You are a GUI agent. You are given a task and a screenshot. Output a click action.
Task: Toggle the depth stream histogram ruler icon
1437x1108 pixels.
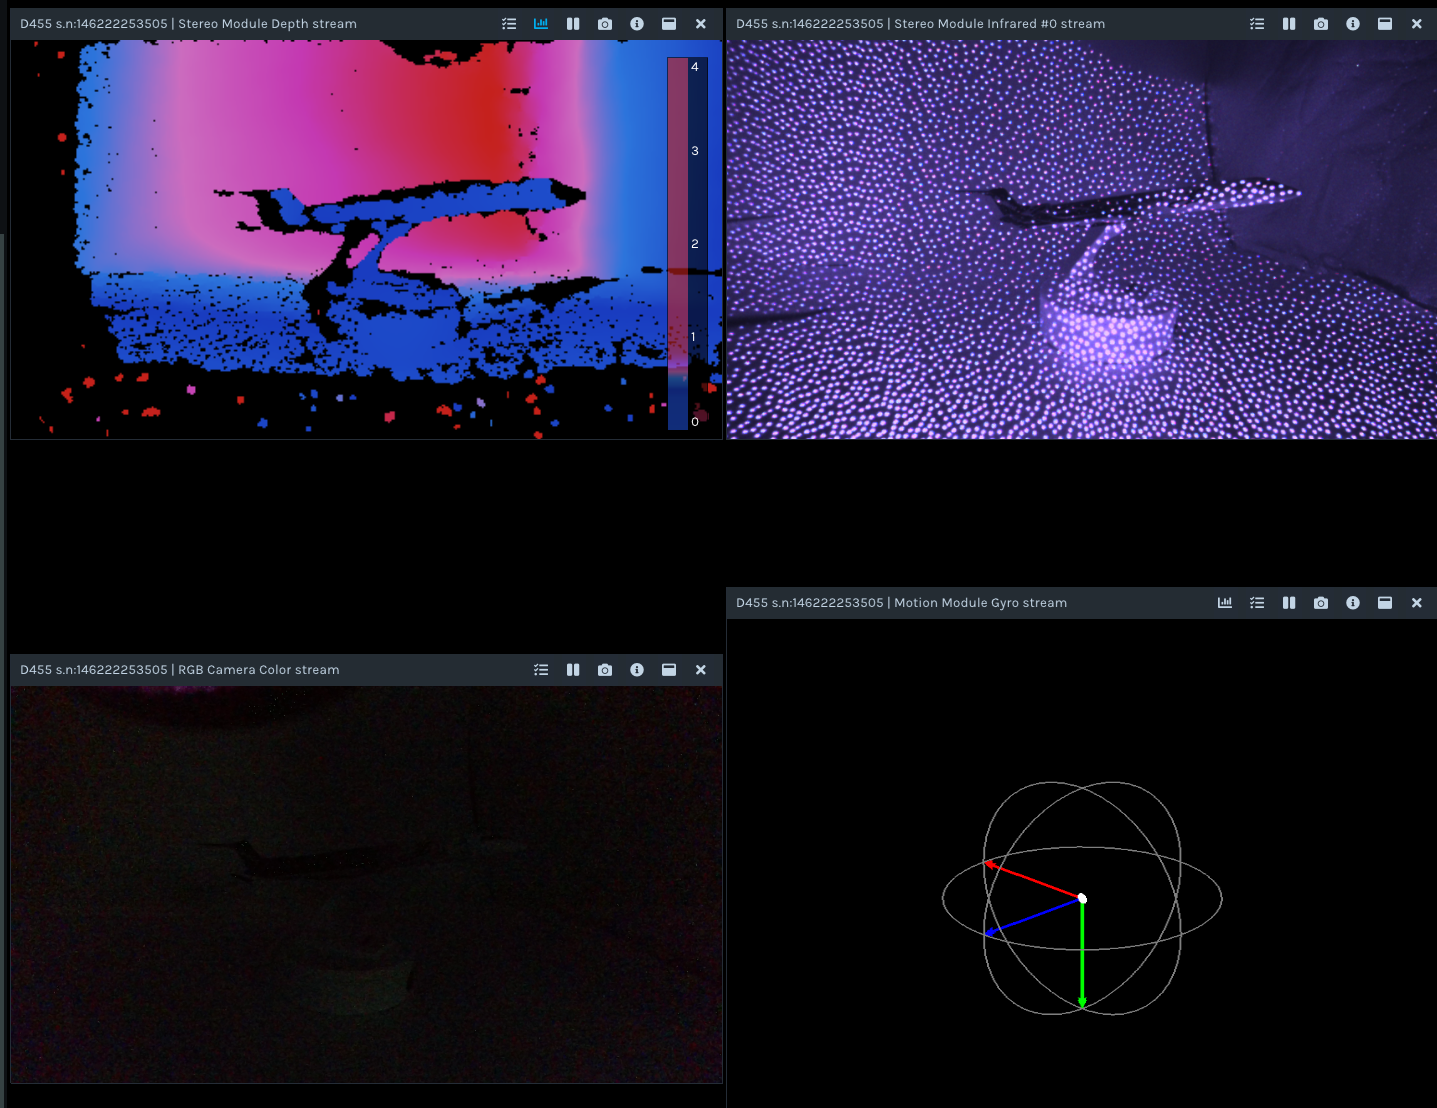(x=541, y=24)
